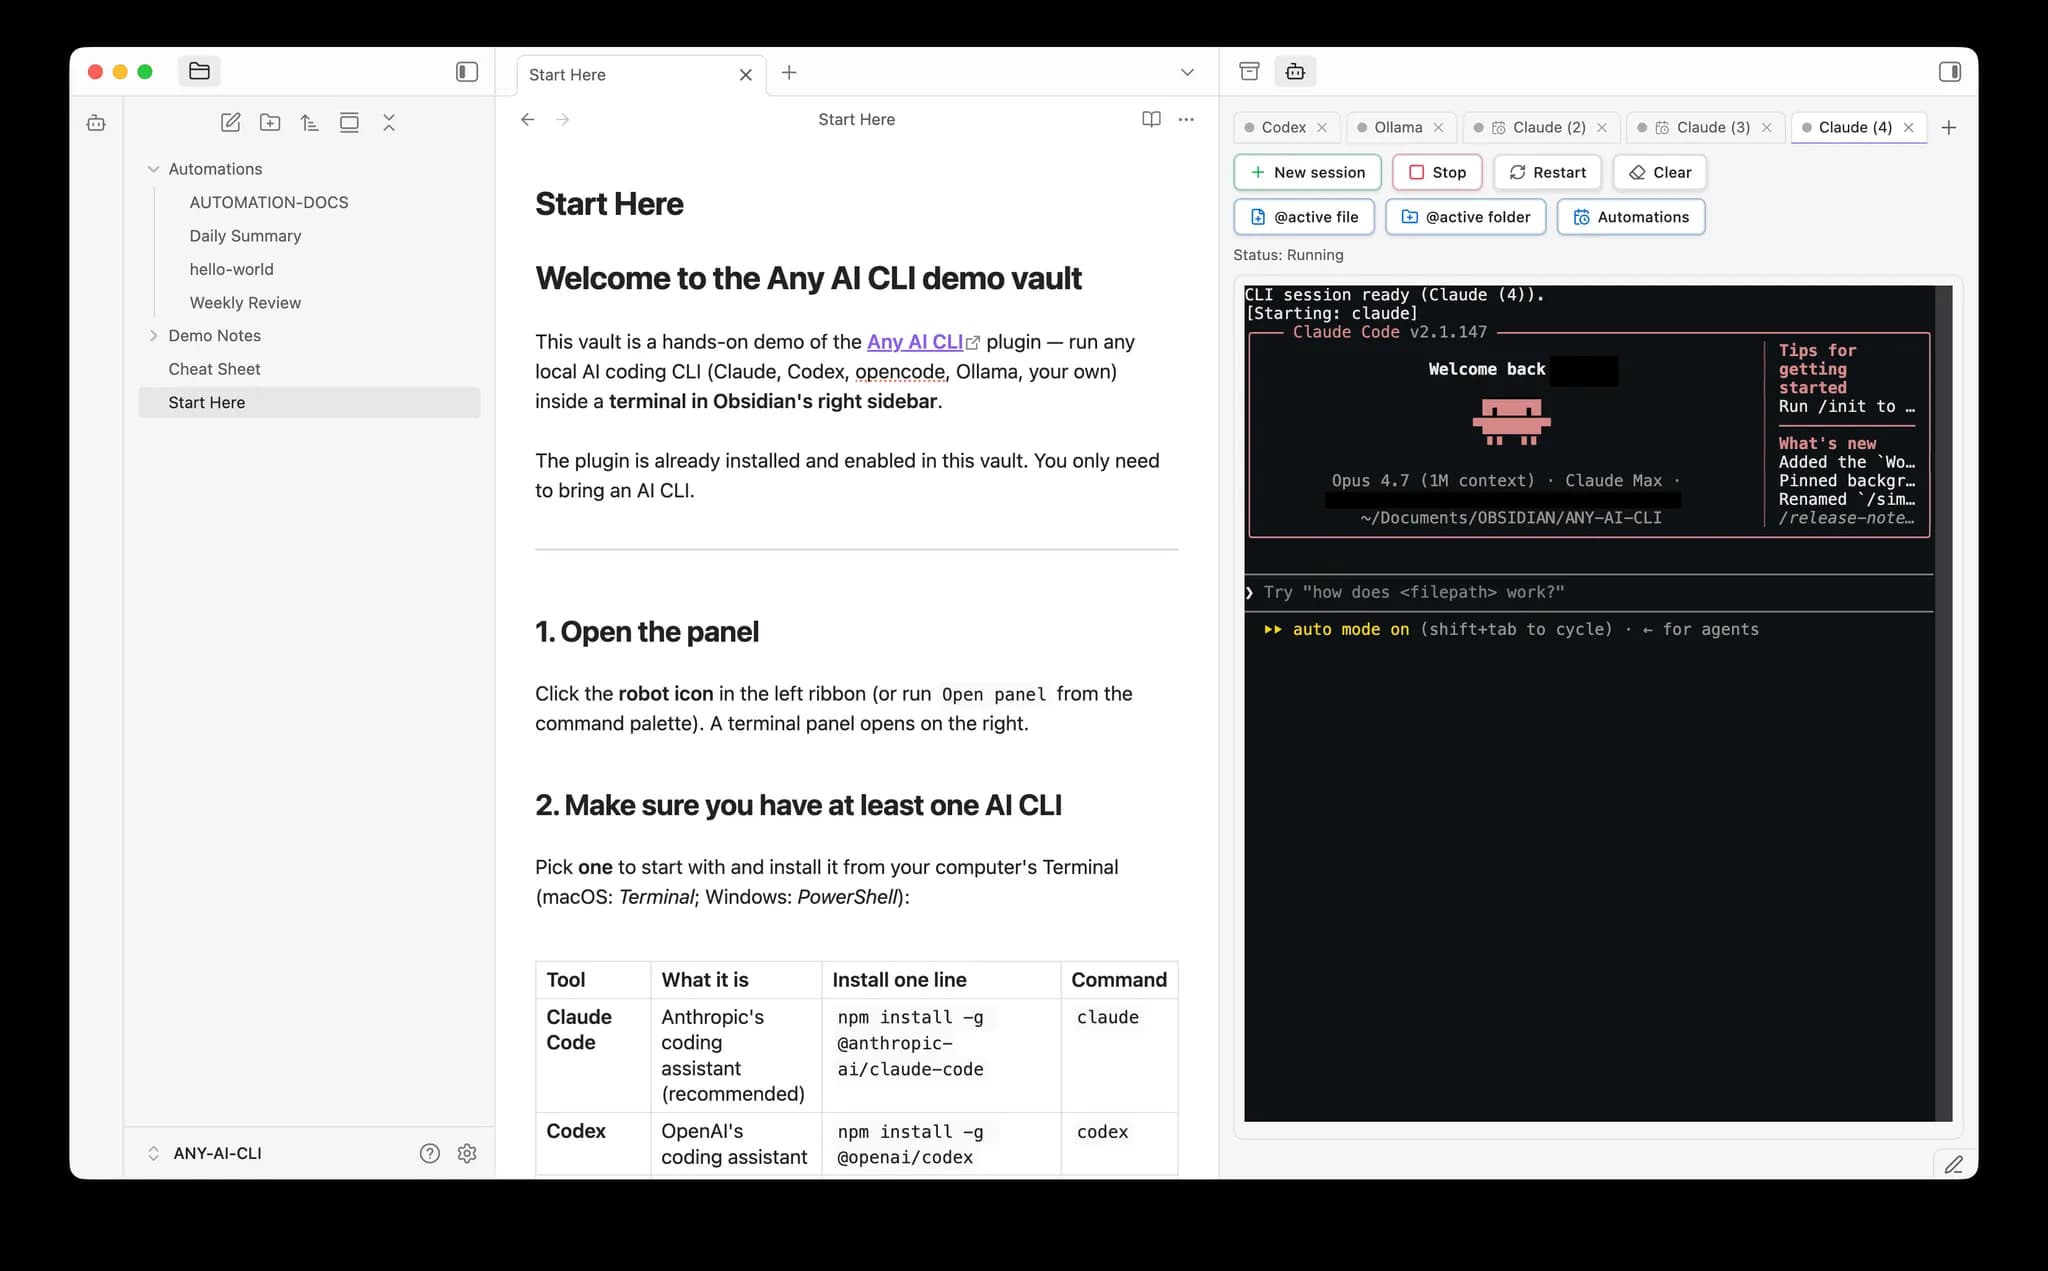Create a new note icon
Image resolution: width=2048 pixels, height=1271 pixels.
coord(230,122)
